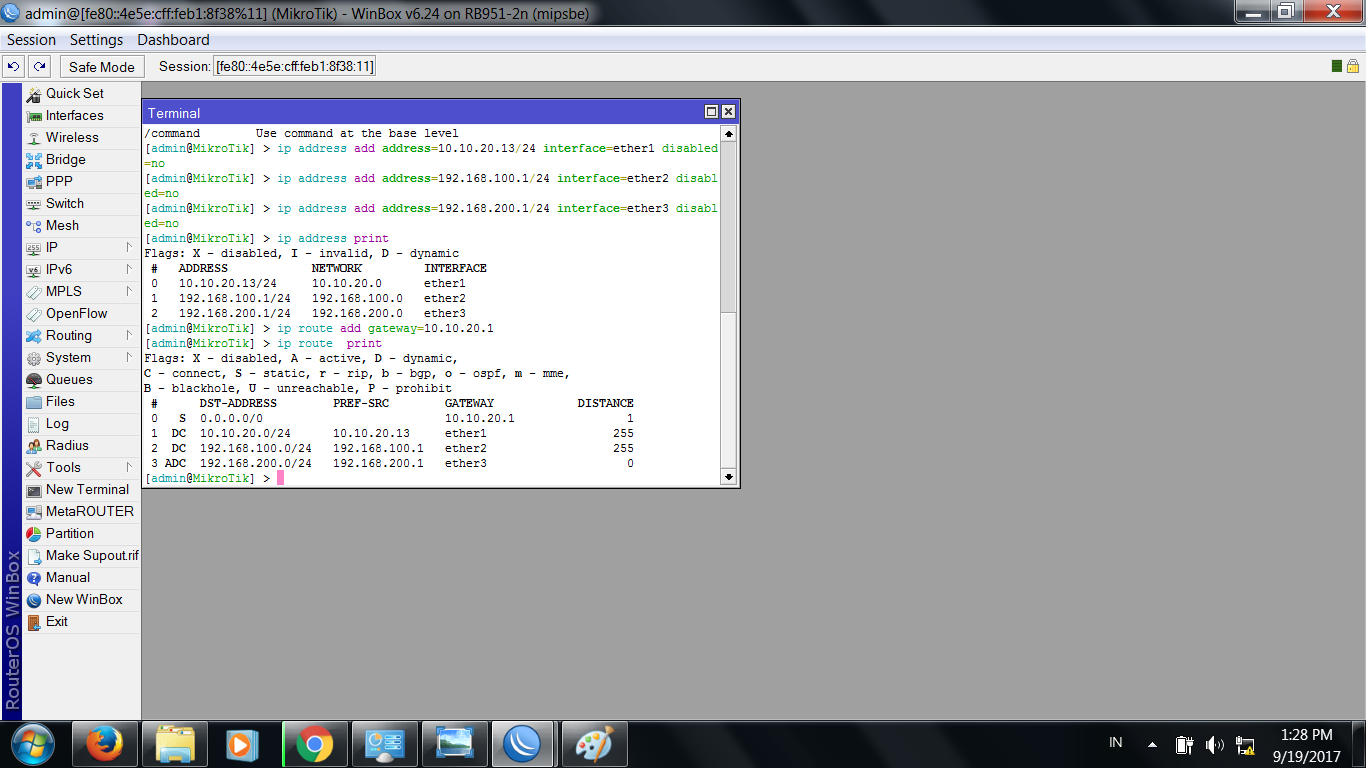Click the DST-ADDRESS column header text

pos(238,403)
